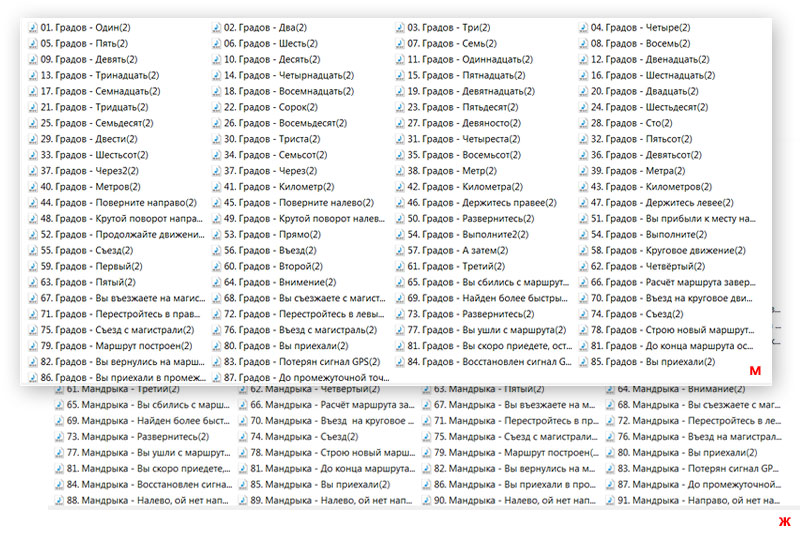Screen dimensions: 800x536
Task: Select the file '37. Градов - Через2(2)'
Action: click(x=84, y=171)
